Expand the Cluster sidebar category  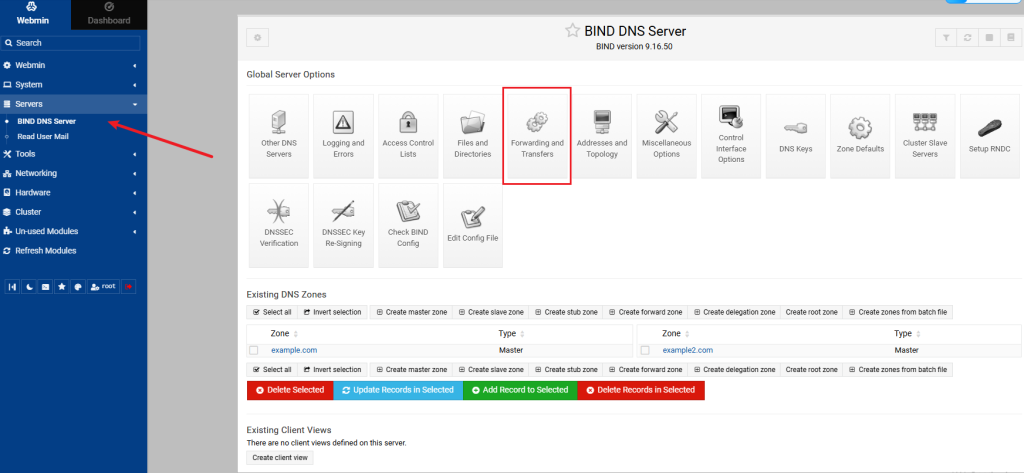point(73,212)
